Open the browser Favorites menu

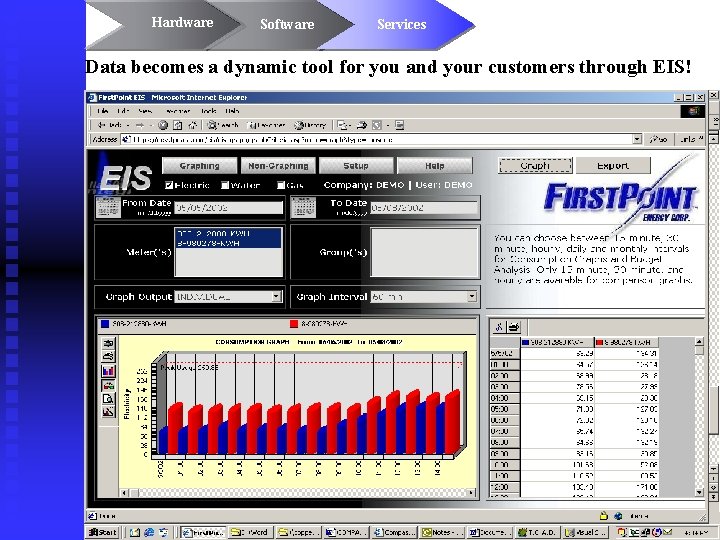(178, 111)
